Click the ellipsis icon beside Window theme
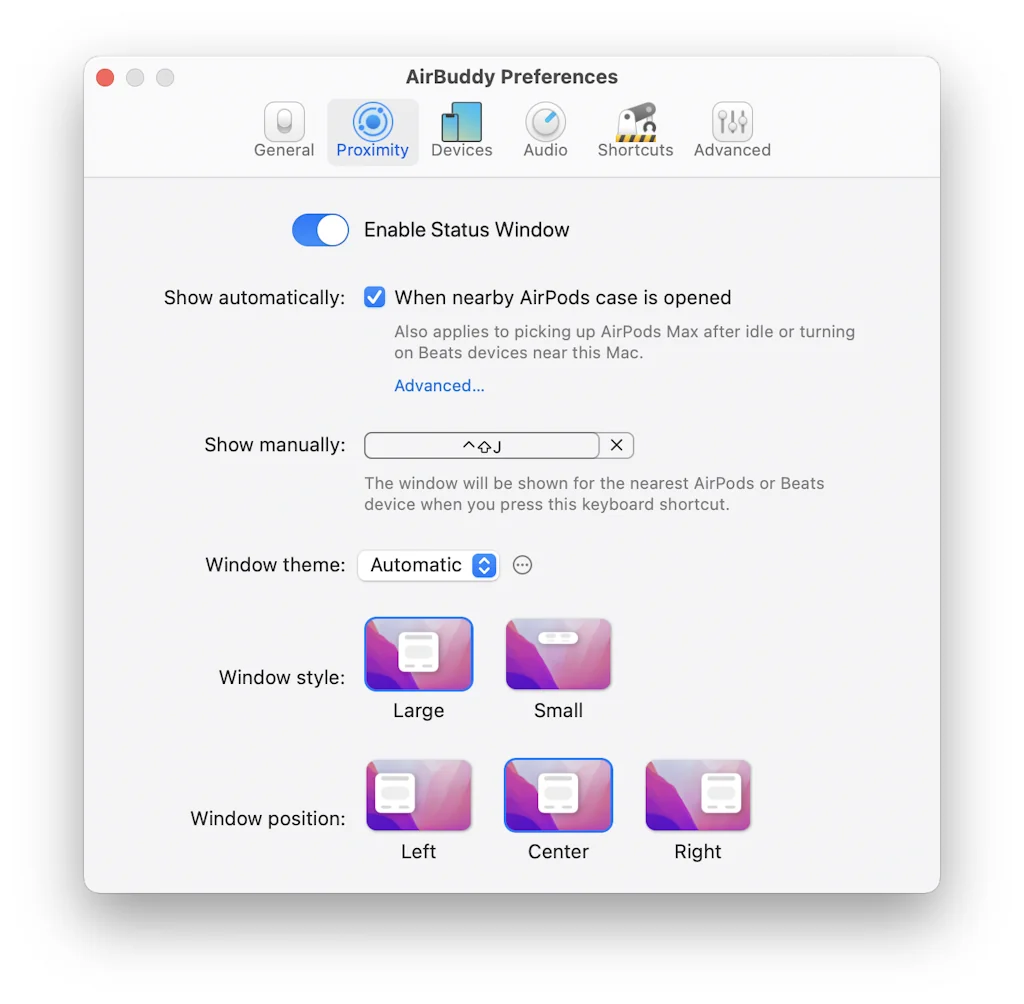 pyautogui.click(x=522, y=565)
